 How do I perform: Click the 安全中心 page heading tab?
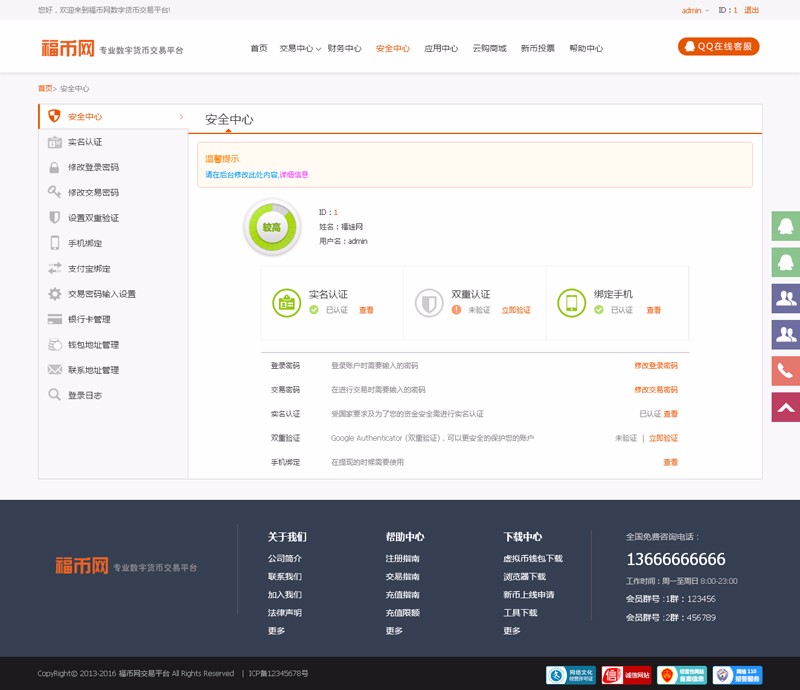(x=229, y=119)
